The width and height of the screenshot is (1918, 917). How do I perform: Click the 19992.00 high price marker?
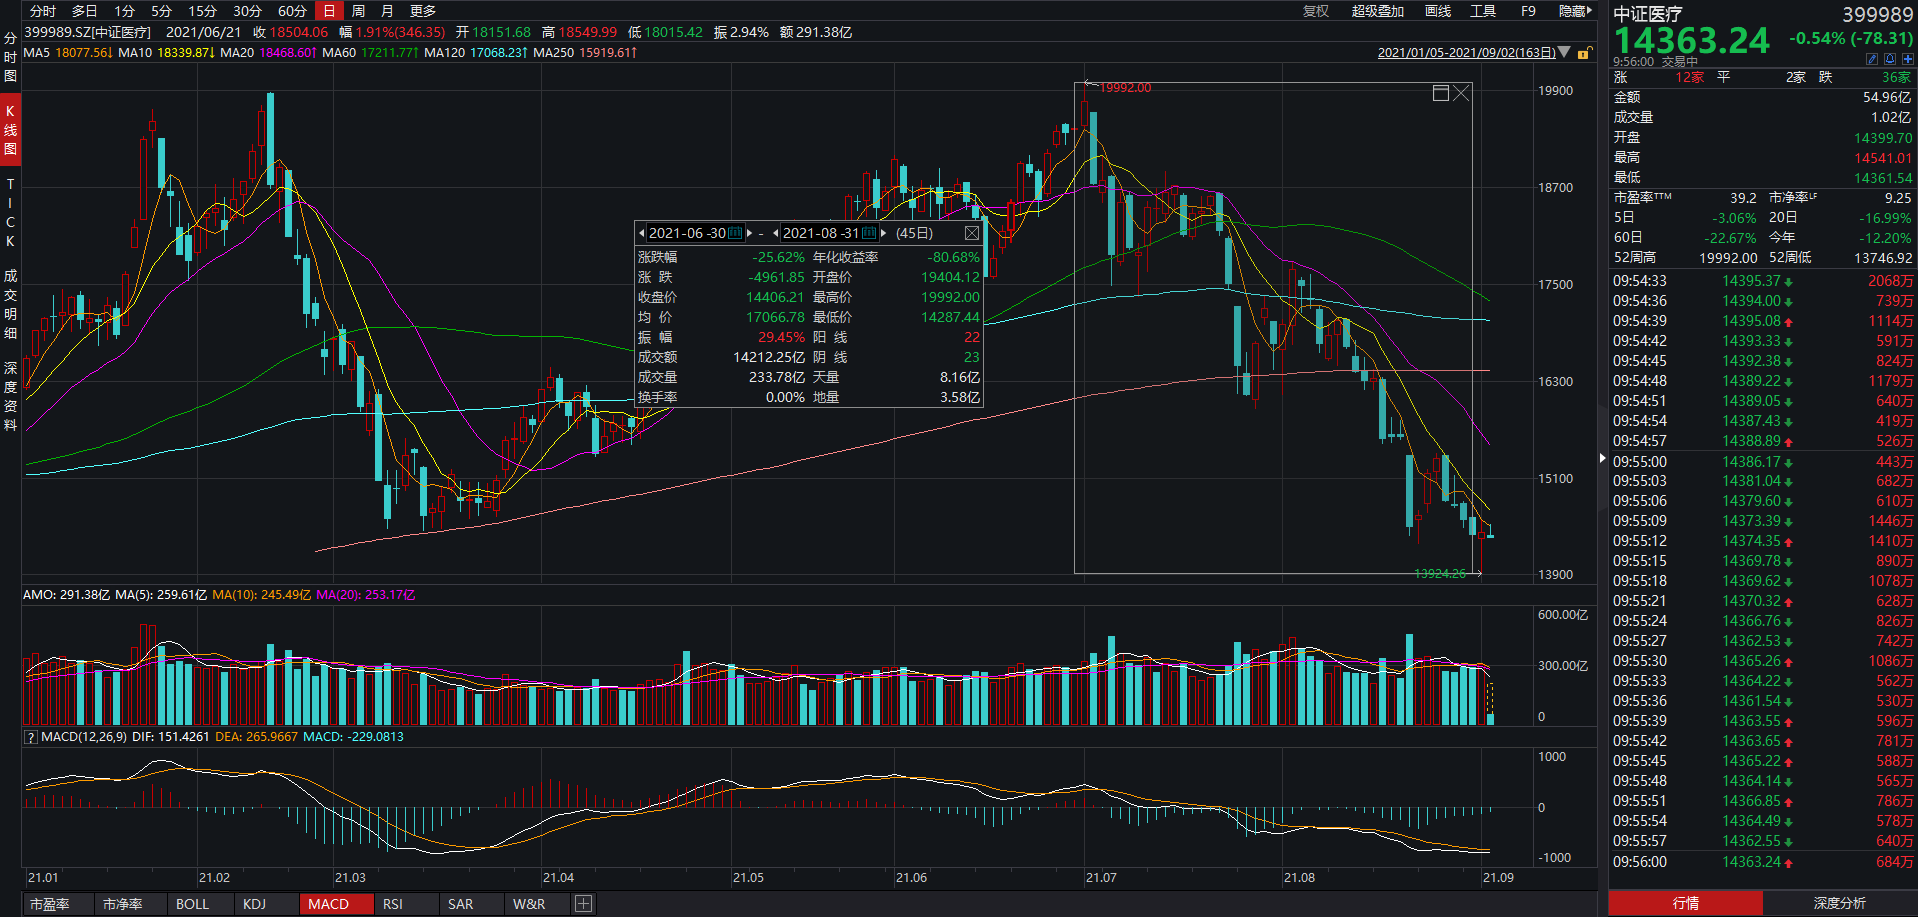1125,88
